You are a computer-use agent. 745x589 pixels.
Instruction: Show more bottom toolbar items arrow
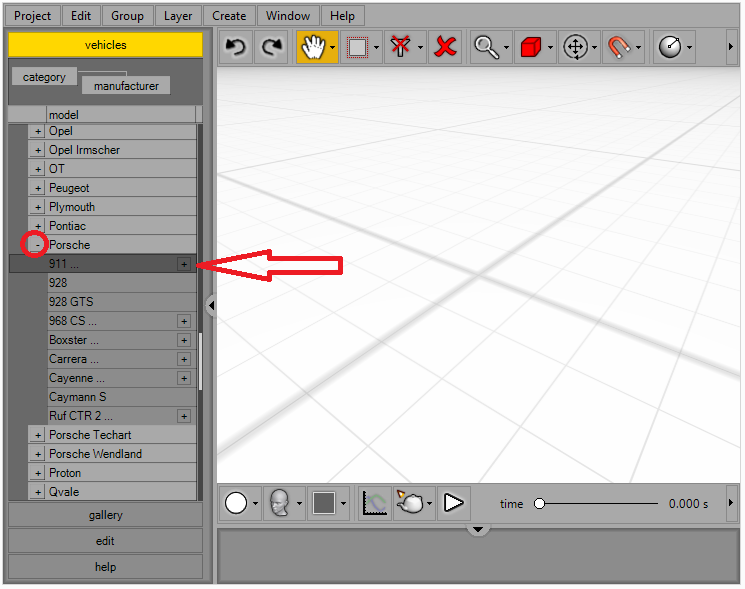click(731, 503)
